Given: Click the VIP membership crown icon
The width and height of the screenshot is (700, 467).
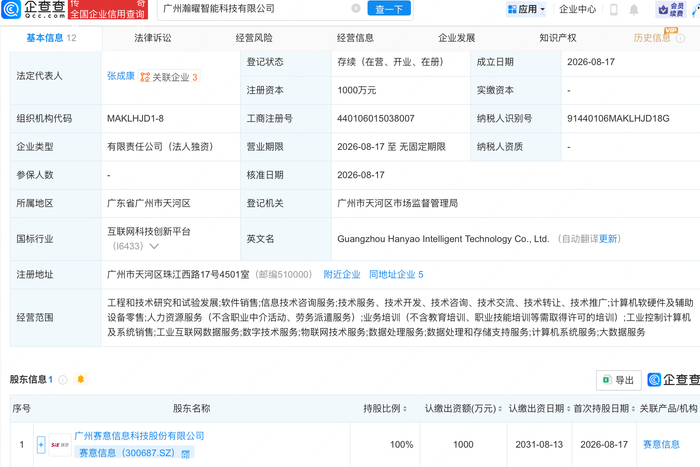Looking at the screenshot, I should pos(663,9).
